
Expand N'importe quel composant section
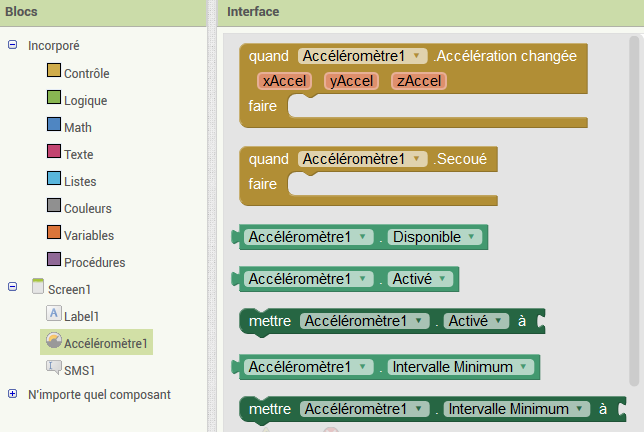[13, 394]
